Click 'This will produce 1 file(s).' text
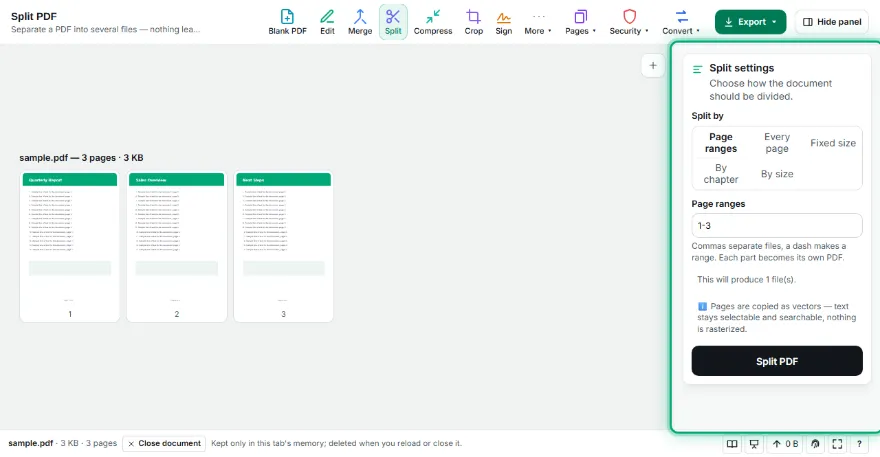 [x=746, y=280]
